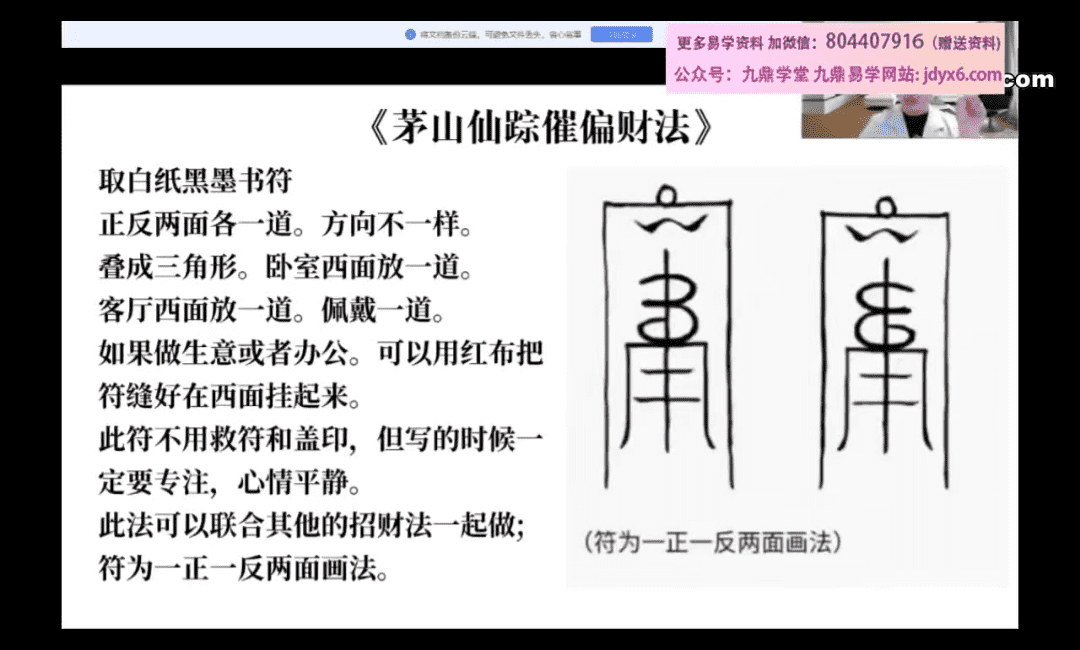1080x650 pixels.
Task: Click the (赠送资料) text in pink banner
Action: pos(966,43)
